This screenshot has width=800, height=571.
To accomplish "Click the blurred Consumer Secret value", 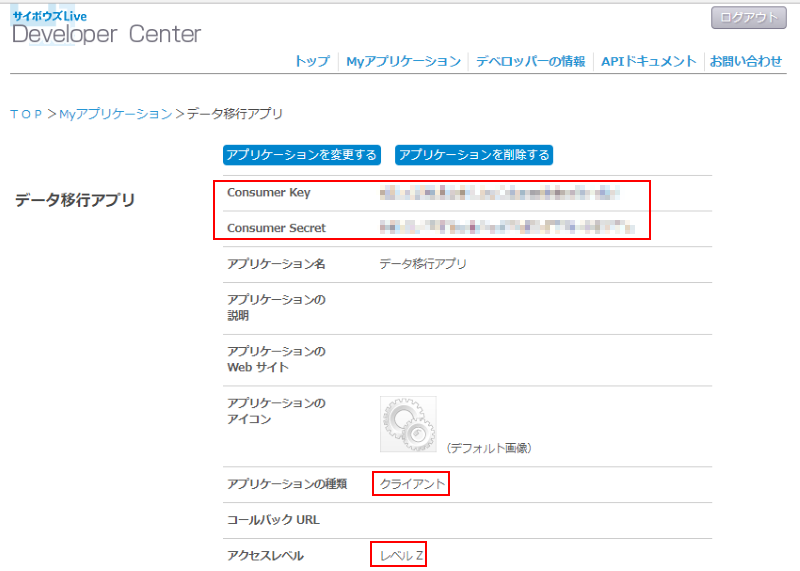I will pos(507,227).
